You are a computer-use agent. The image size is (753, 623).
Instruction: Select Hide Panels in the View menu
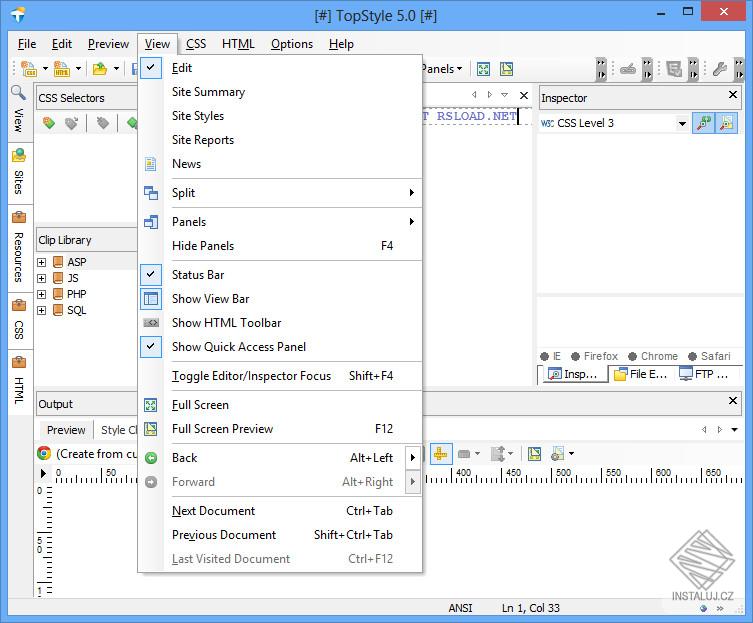pos(280,246)
